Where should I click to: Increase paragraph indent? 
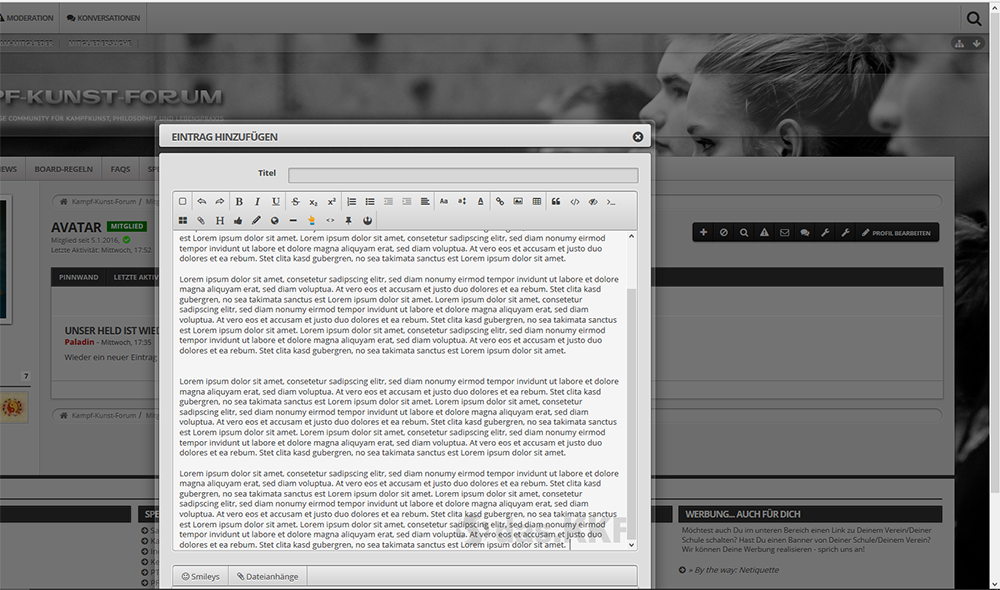click(x=406, y=202)
